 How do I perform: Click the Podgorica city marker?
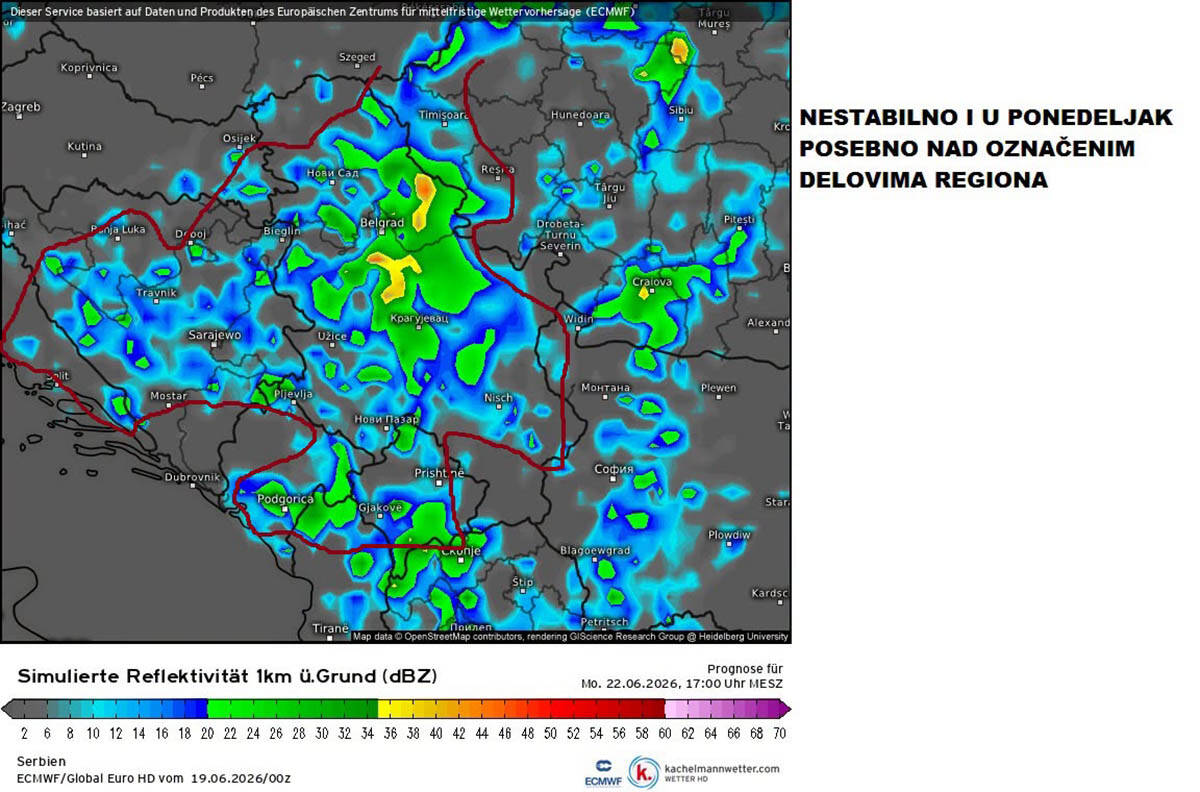tap(284, 509)
